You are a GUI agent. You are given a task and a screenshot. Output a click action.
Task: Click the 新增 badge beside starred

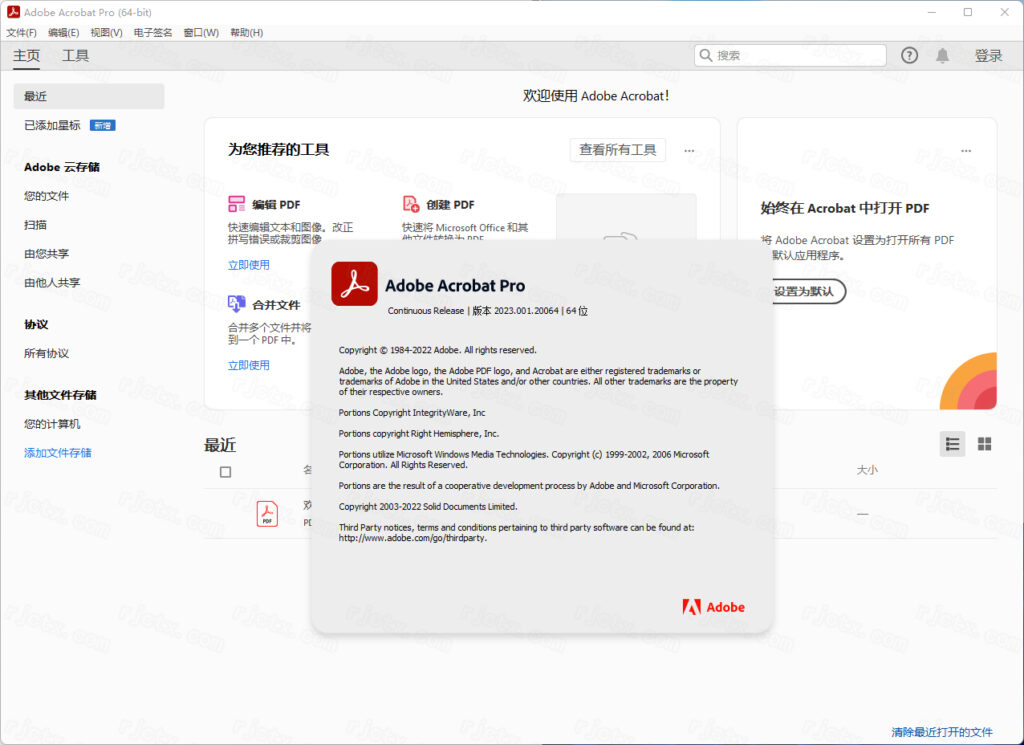[103, 125]
